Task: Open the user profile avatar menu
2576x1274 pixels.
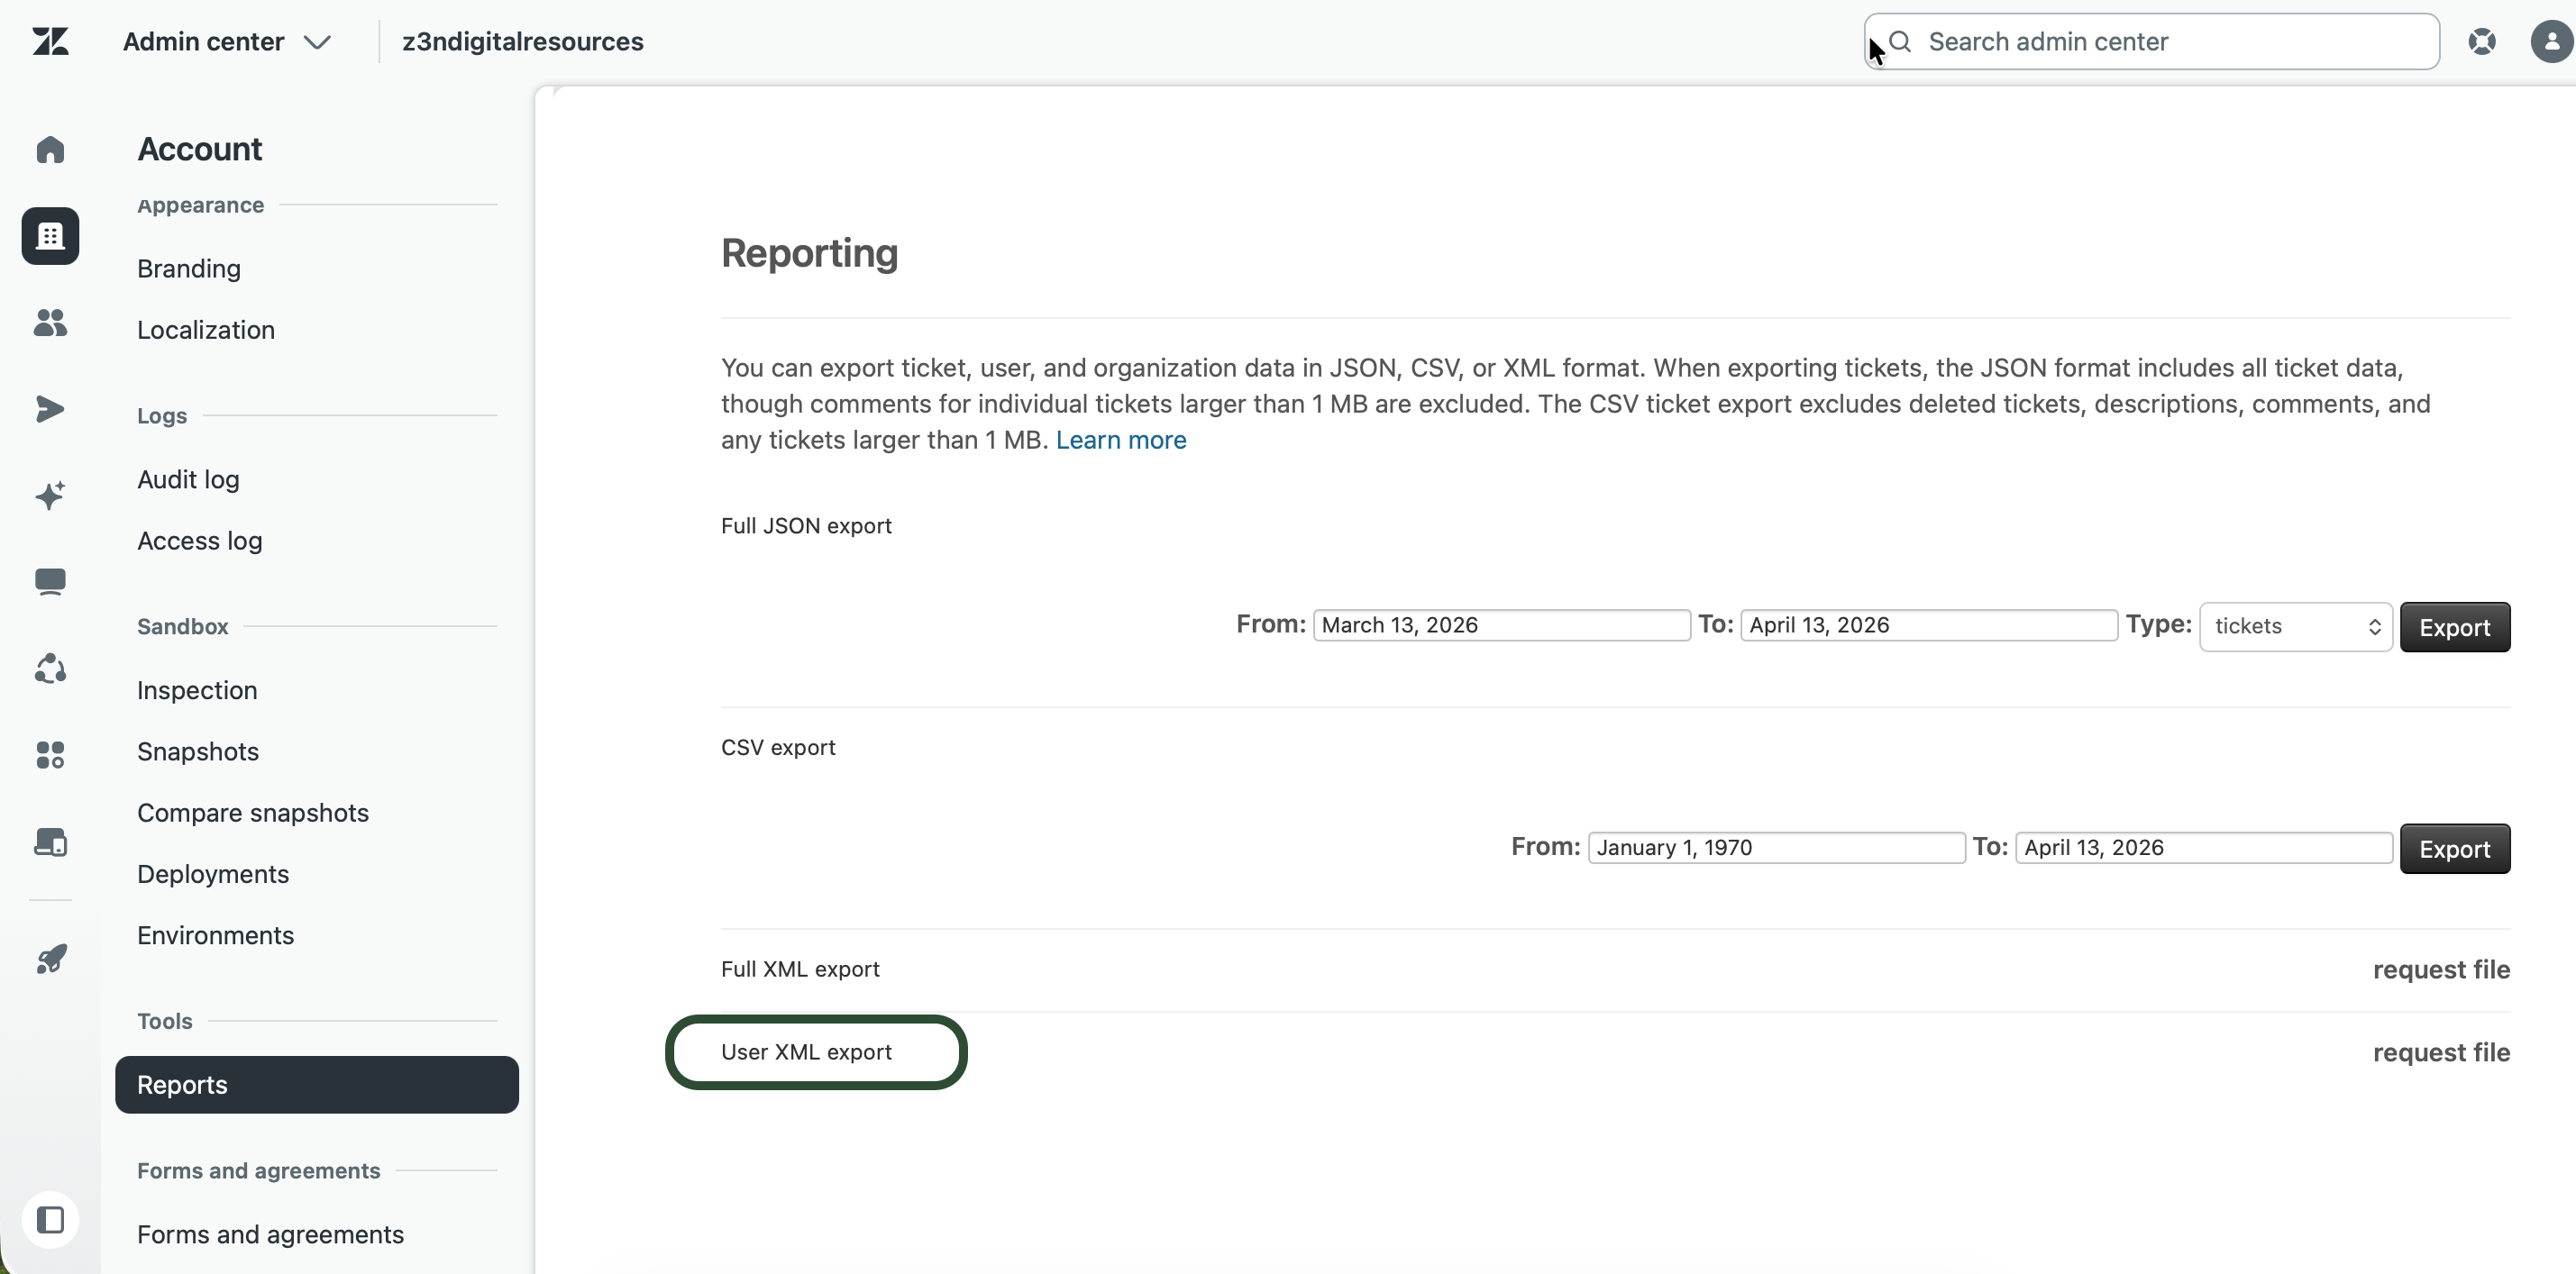Action: 2550,41
